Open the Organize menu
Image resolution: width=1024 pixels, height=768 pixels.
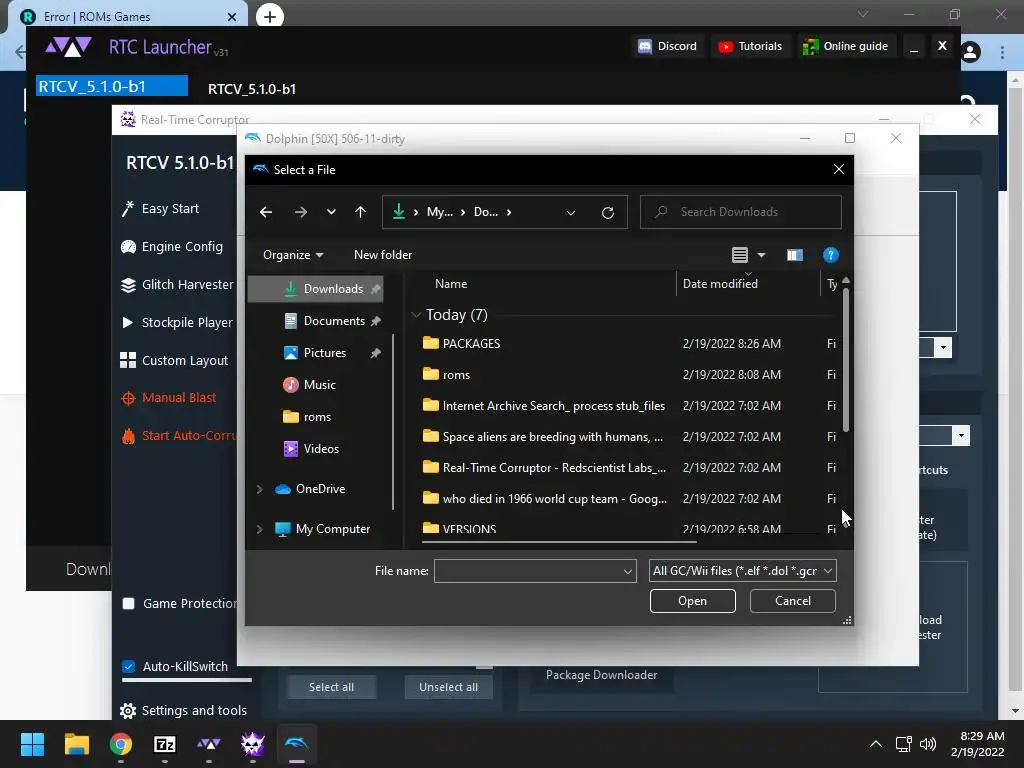click(293, 255)
